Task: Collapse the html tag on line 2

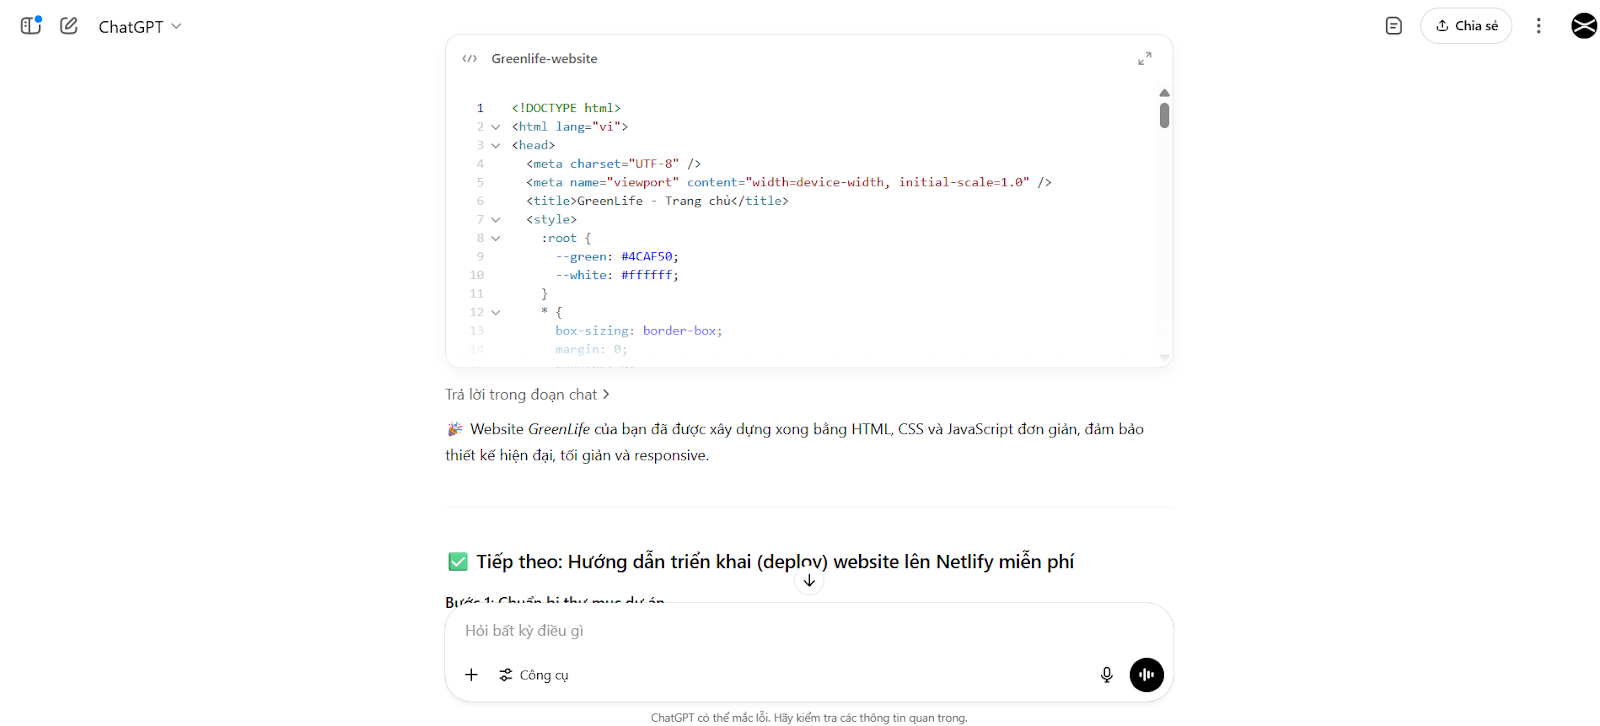Action: (496, 127)
